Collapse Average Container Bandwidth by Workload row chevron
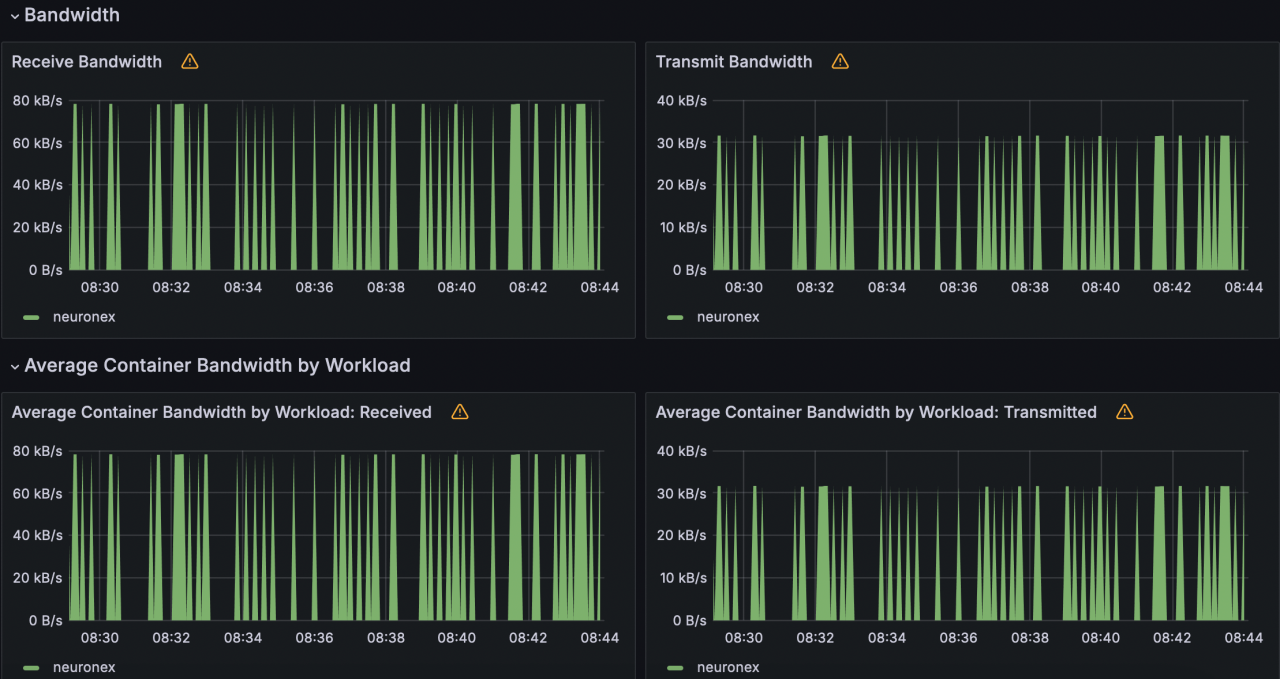The height and width of the screenshot is (679, 1280). [14, 367]
